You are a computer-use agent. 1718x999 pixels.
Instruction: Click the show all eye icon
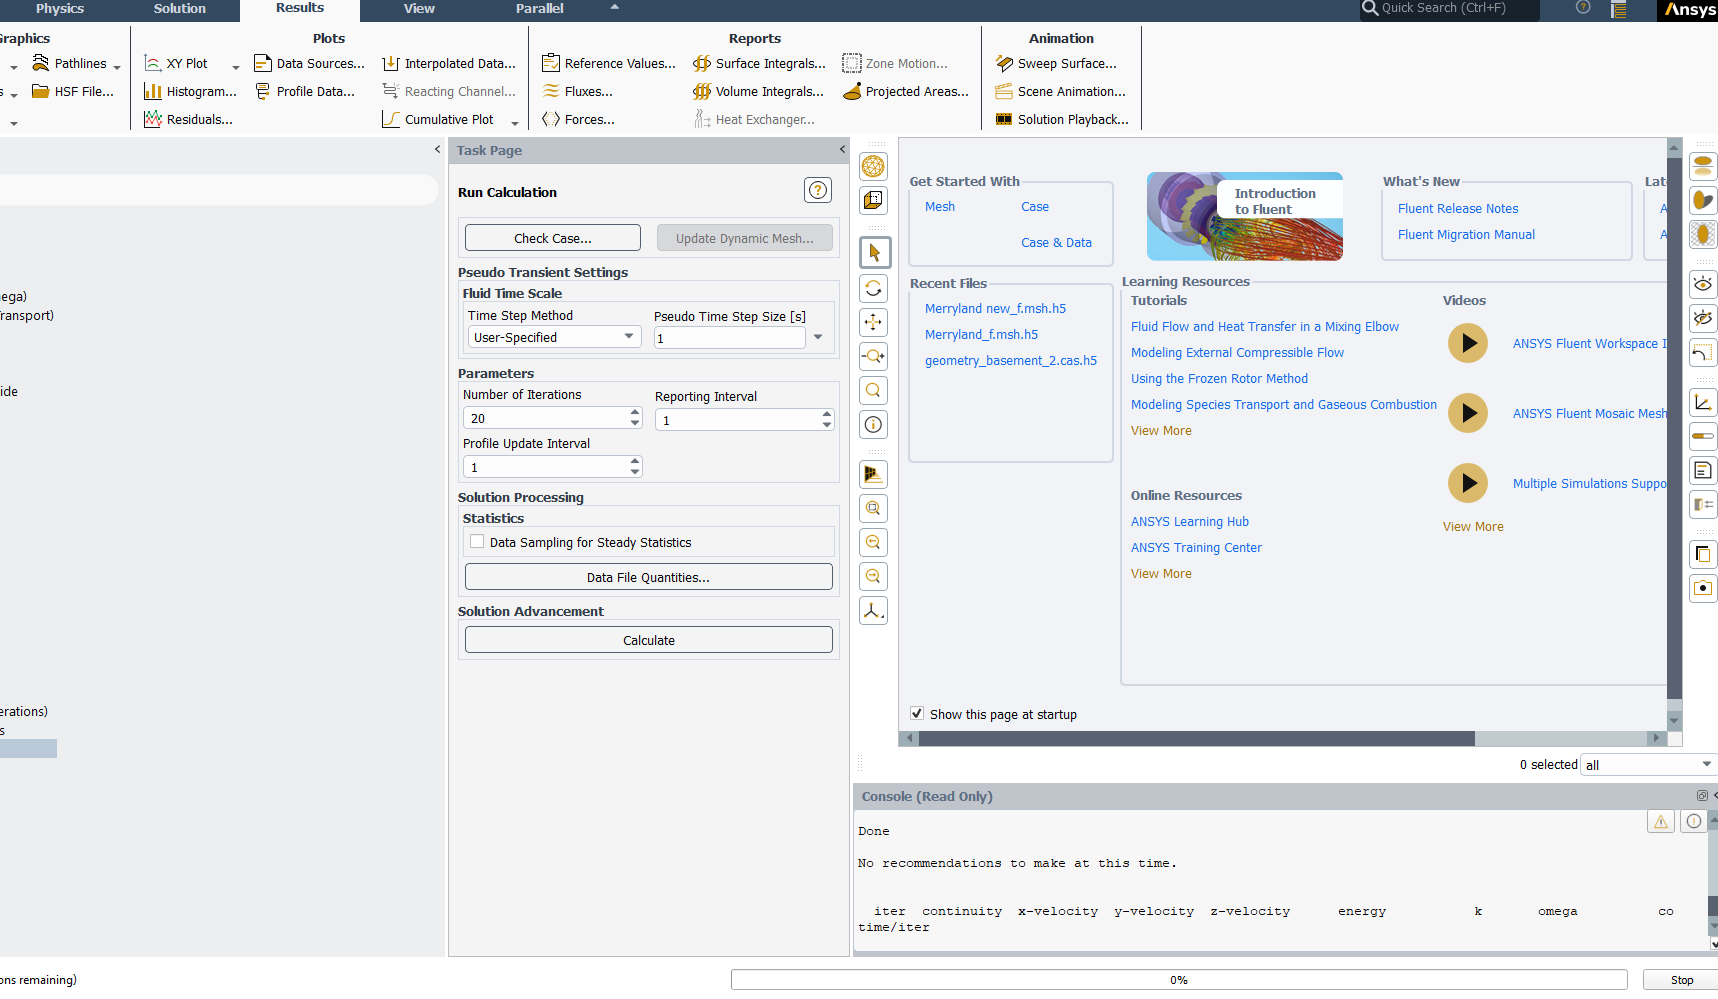[1703, 284]
